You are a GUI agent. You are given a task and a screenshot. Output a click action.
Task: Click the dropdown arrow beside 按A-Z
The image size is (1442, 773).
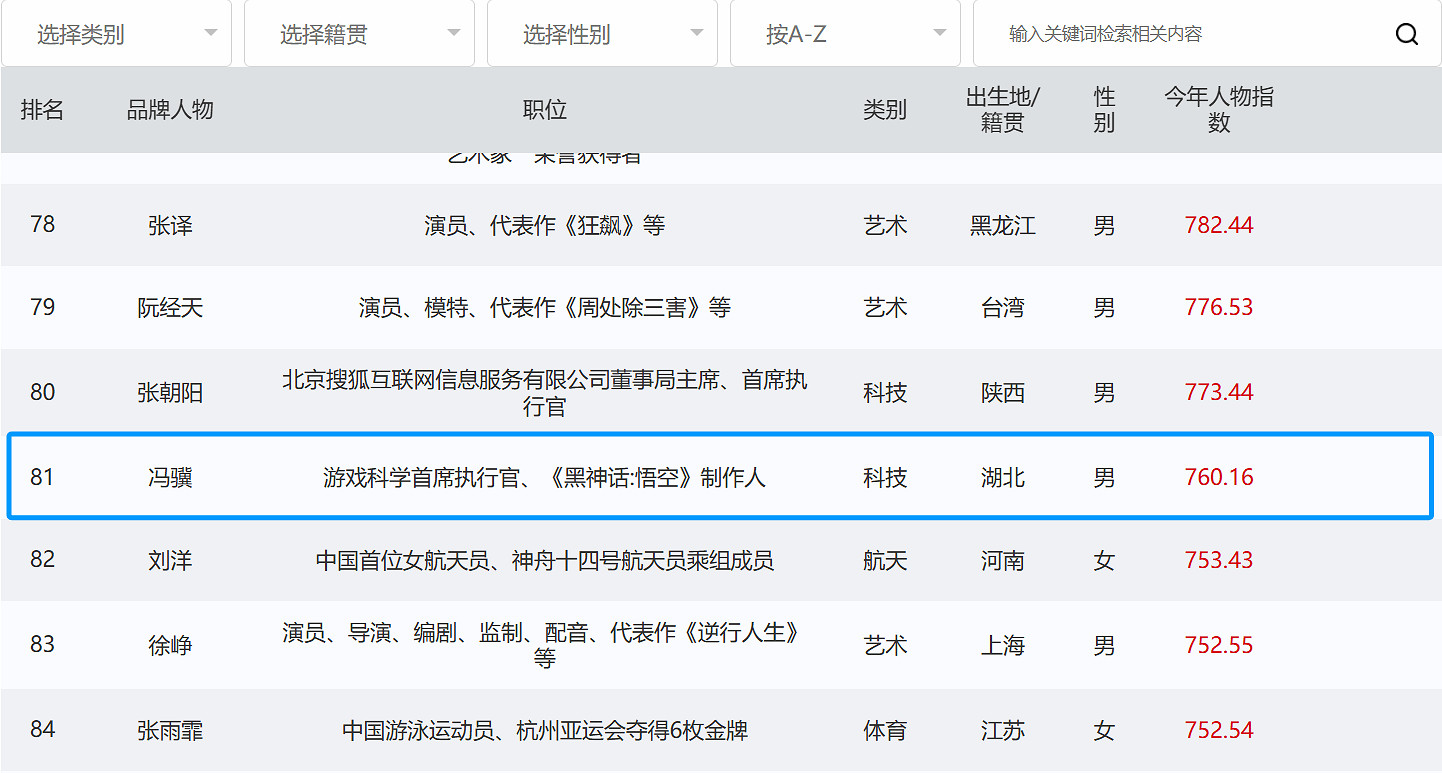click(x=938, y=33)
